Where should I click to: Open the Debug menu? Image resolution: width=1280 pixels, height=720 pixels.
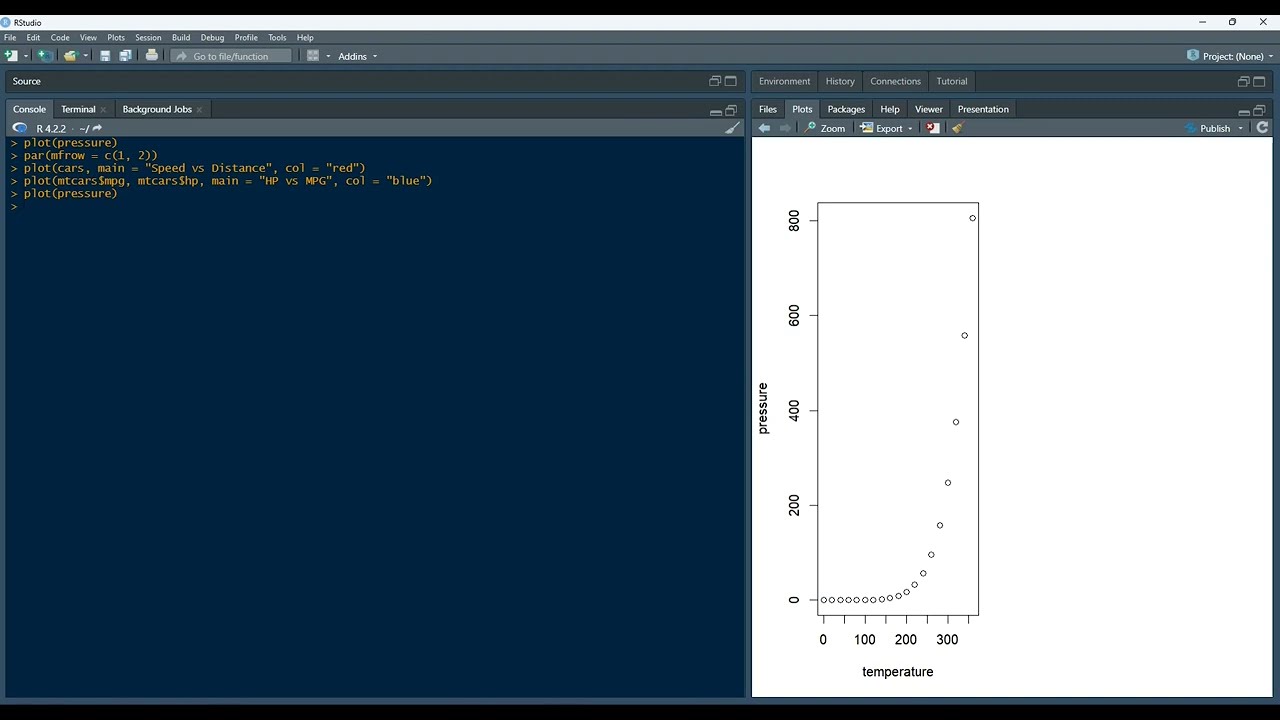(x=212, y=37)
